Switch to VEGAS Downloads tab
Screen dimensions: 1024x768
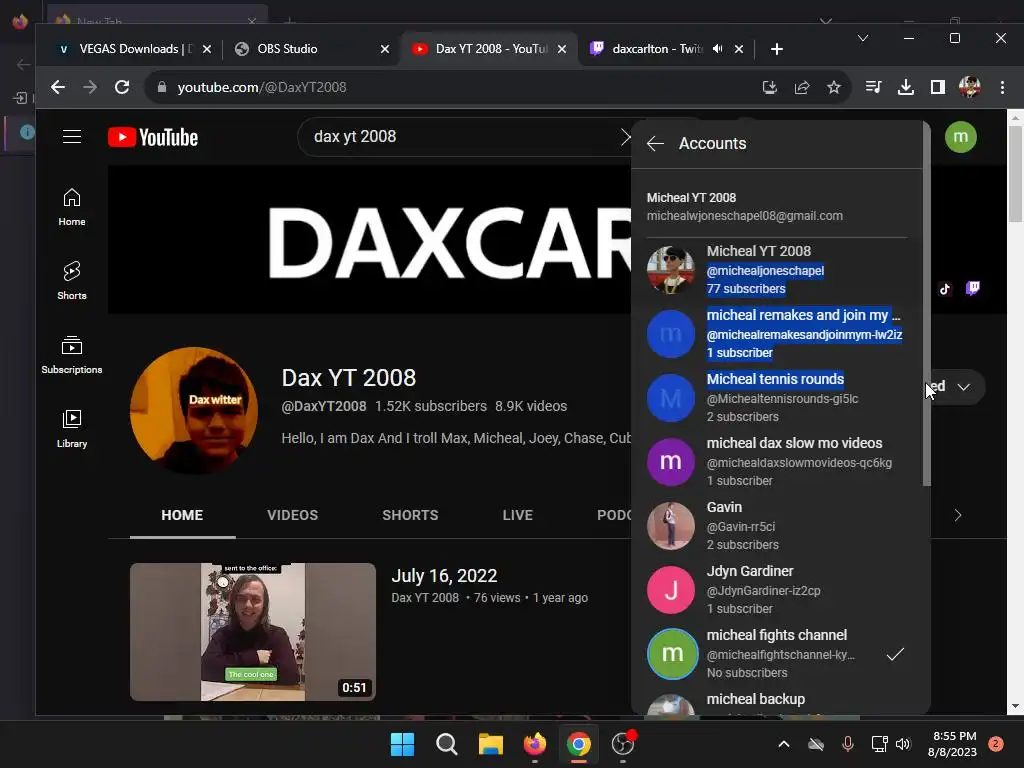[x=134, y=49]
